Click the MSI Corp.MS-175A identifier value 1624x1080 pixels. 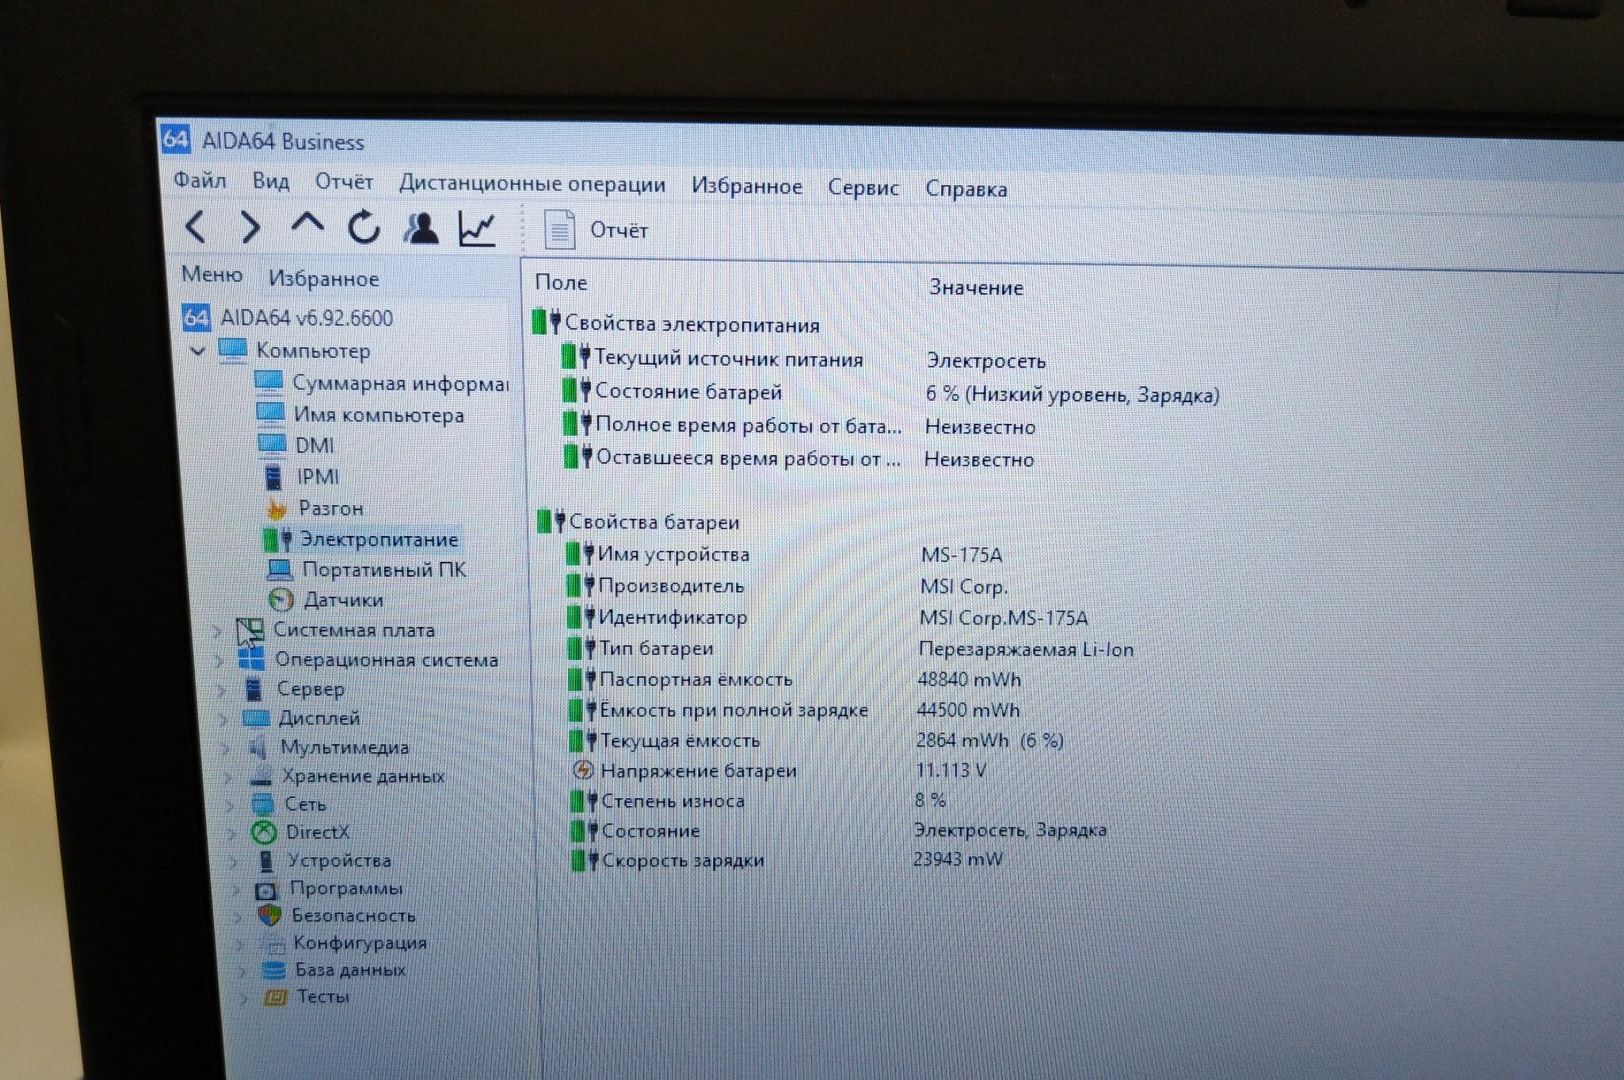tap(1003, 618)
